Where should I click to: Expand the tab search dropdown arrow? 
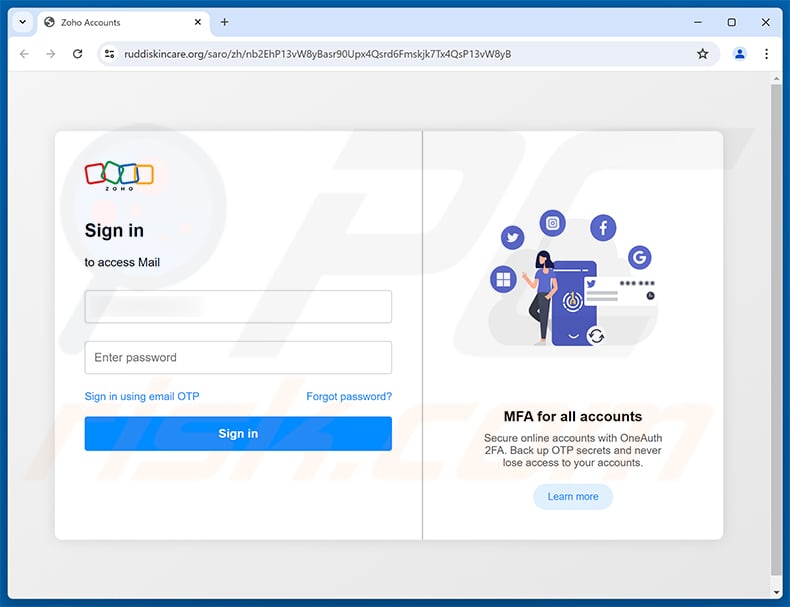point(23,22)
